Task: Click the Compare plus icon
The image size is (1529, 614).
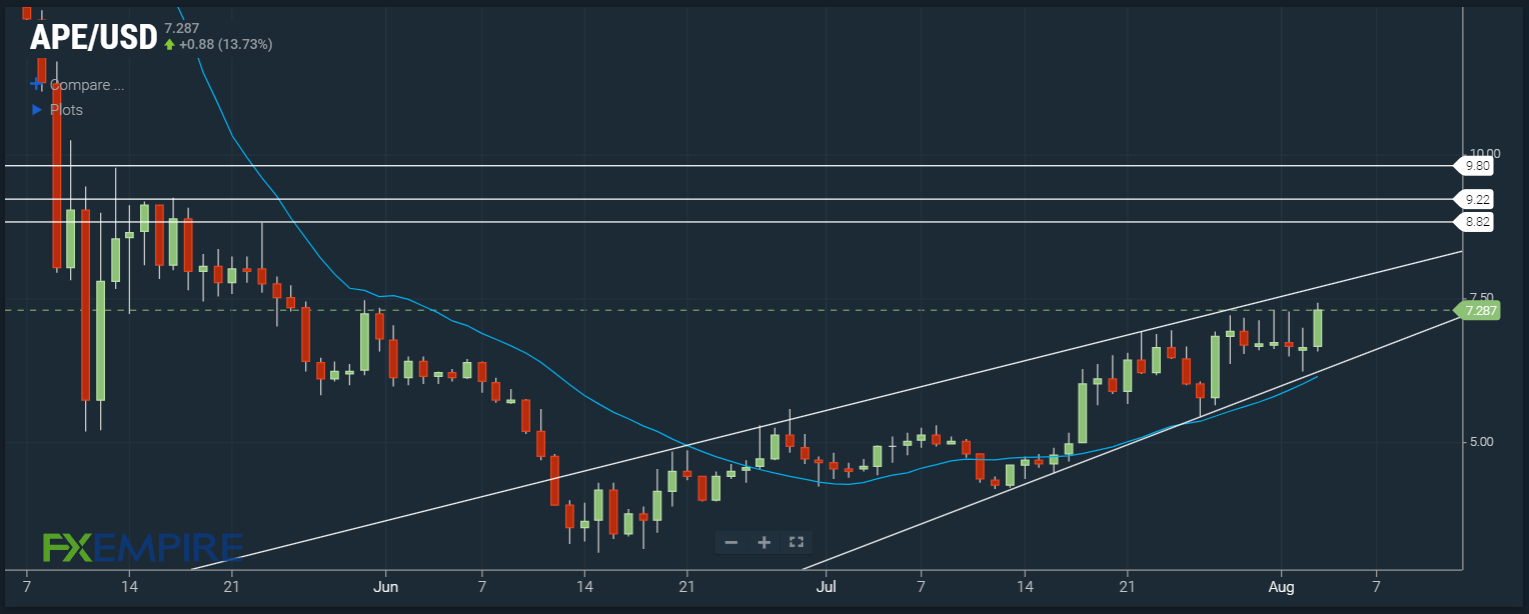Action: (x=38, y=85)
